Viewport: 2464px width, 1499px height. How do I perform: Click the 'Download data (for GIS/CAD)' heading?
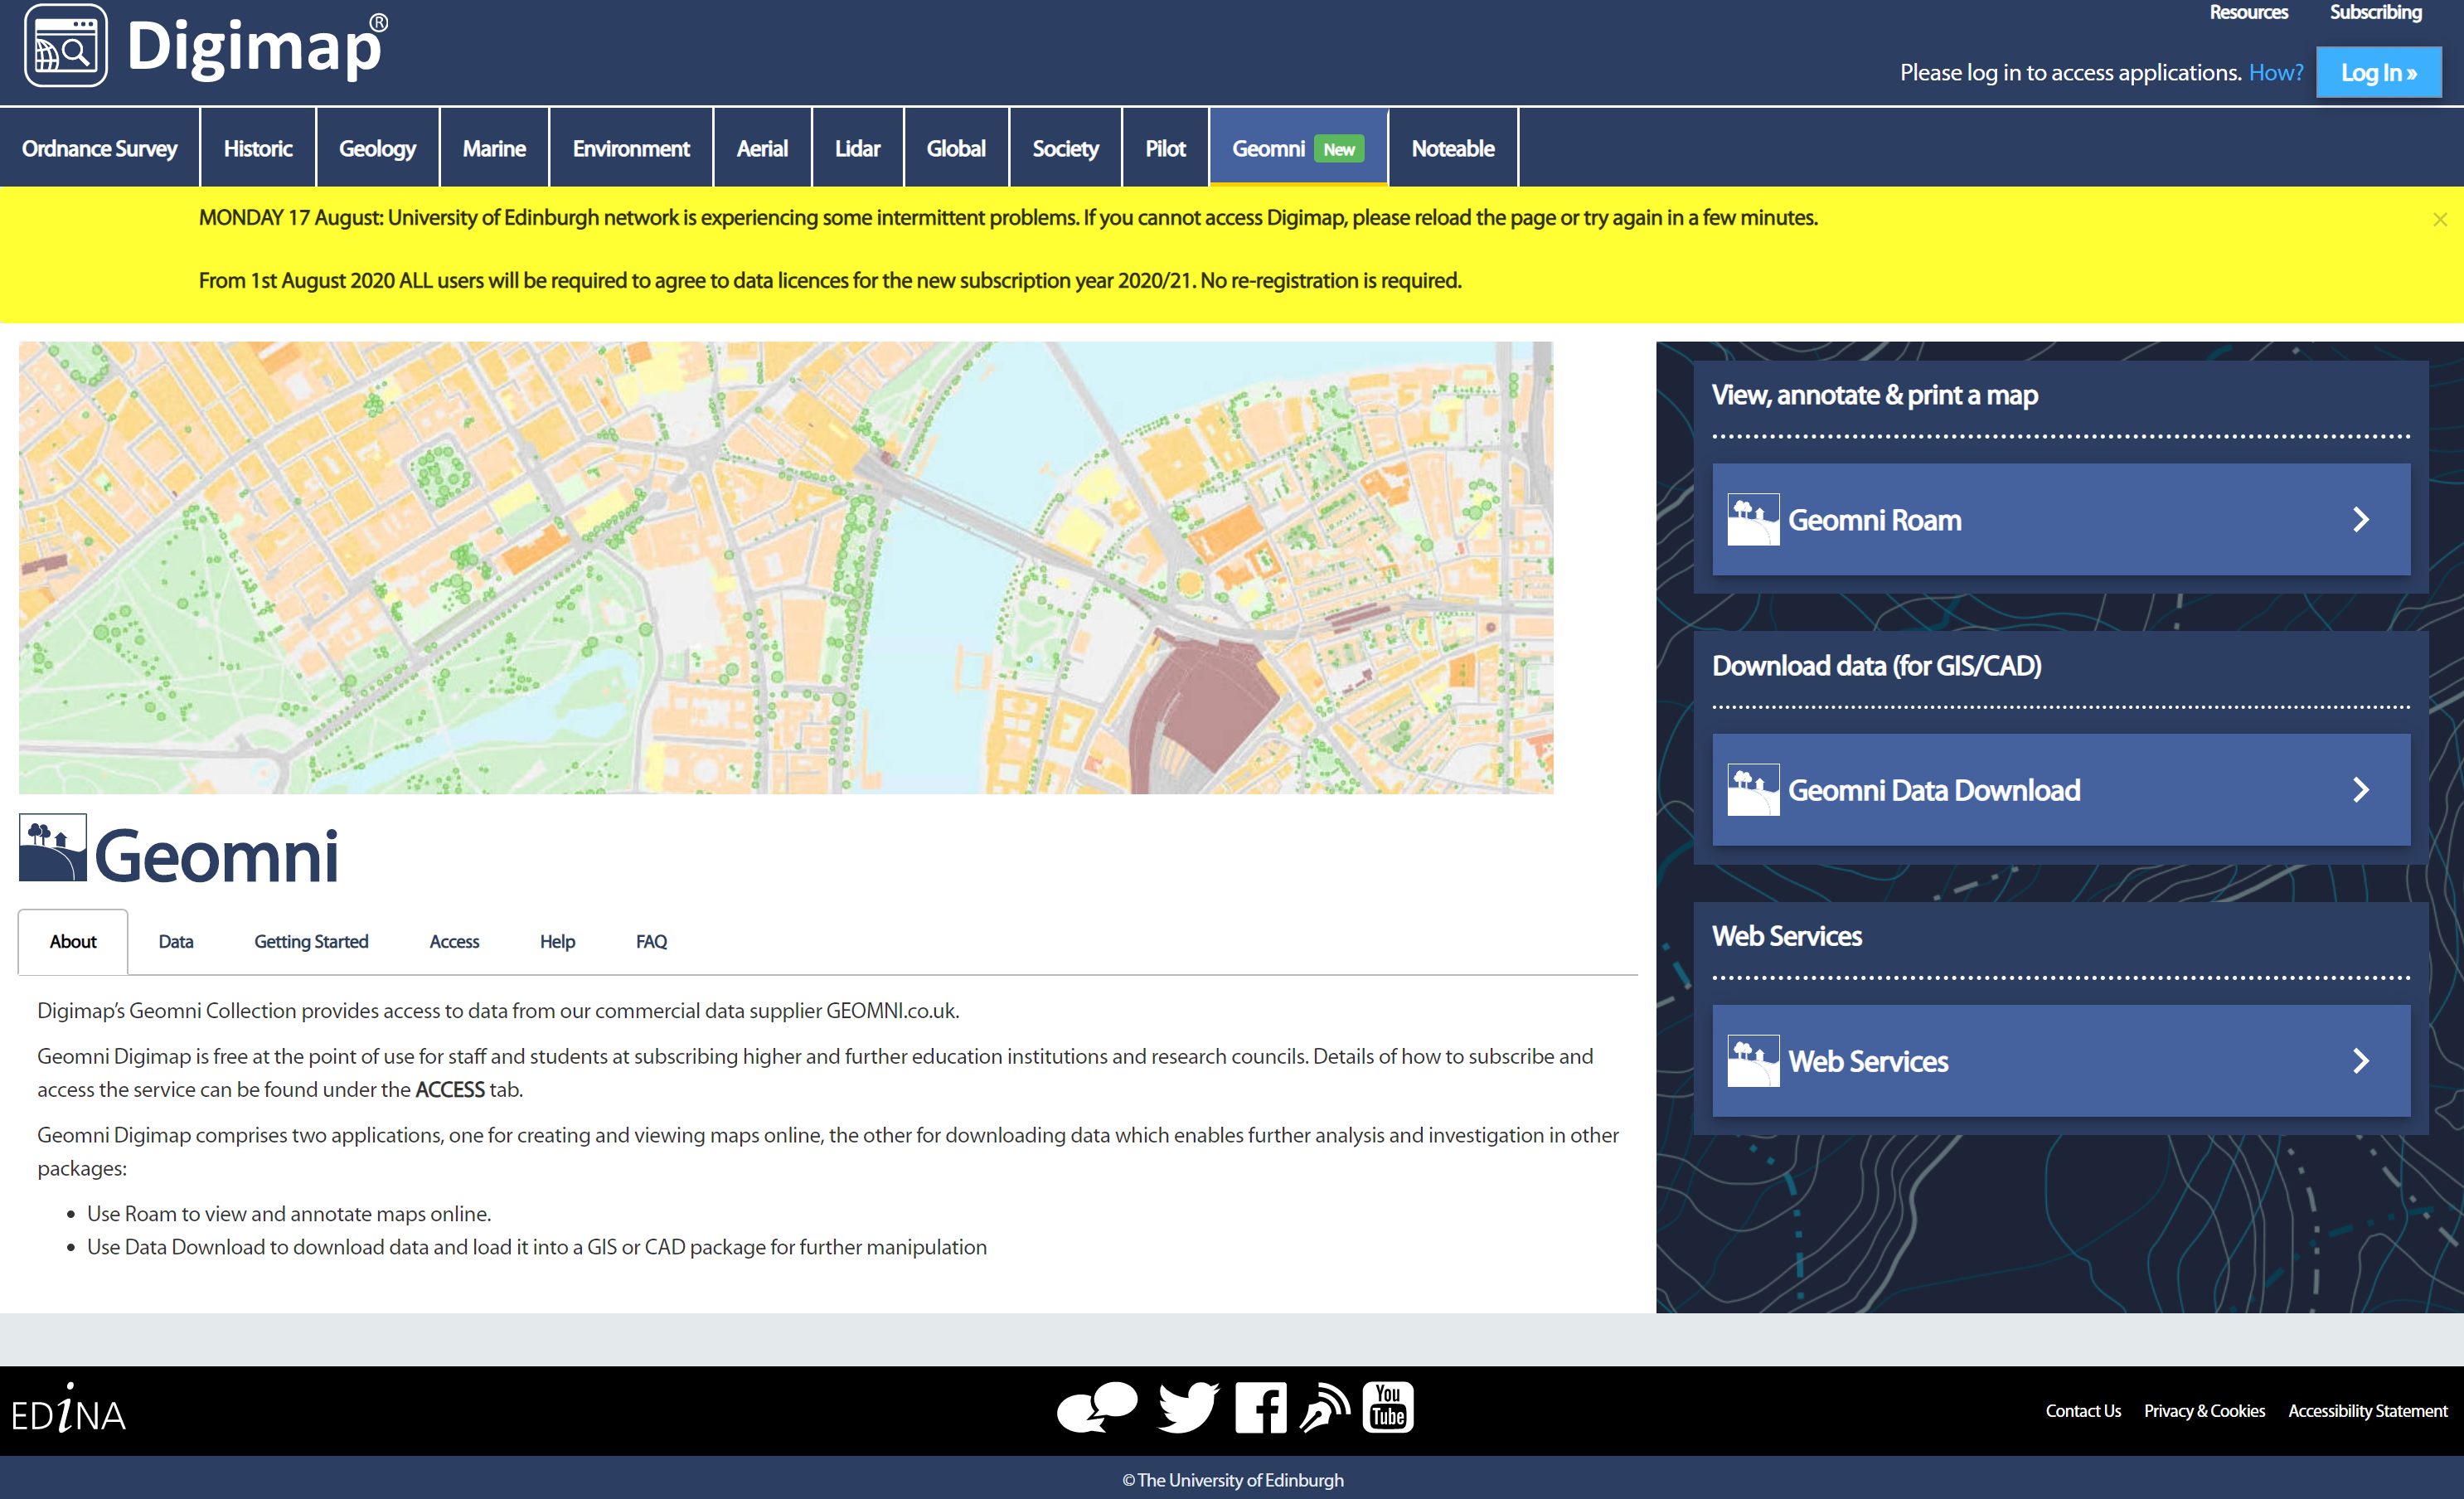pyautogui.click(x=1876, y=666)
